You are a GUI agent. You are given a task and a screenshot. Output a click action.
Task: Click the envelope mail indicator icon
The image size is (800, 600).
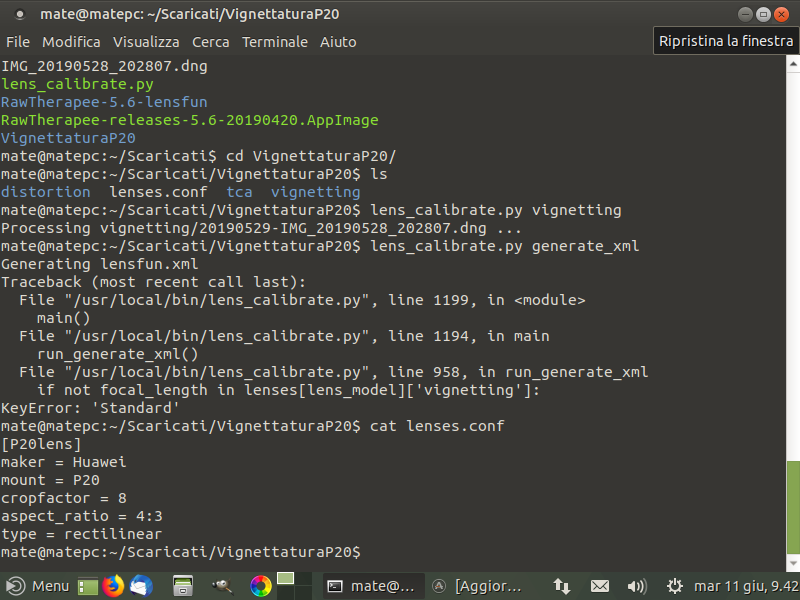click(x=600, y=586)
